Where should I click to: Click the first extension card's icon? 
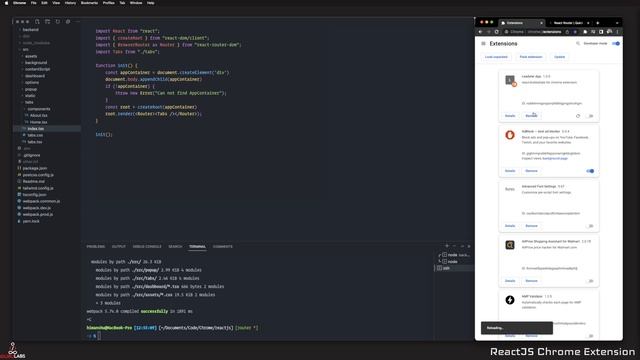510,80
